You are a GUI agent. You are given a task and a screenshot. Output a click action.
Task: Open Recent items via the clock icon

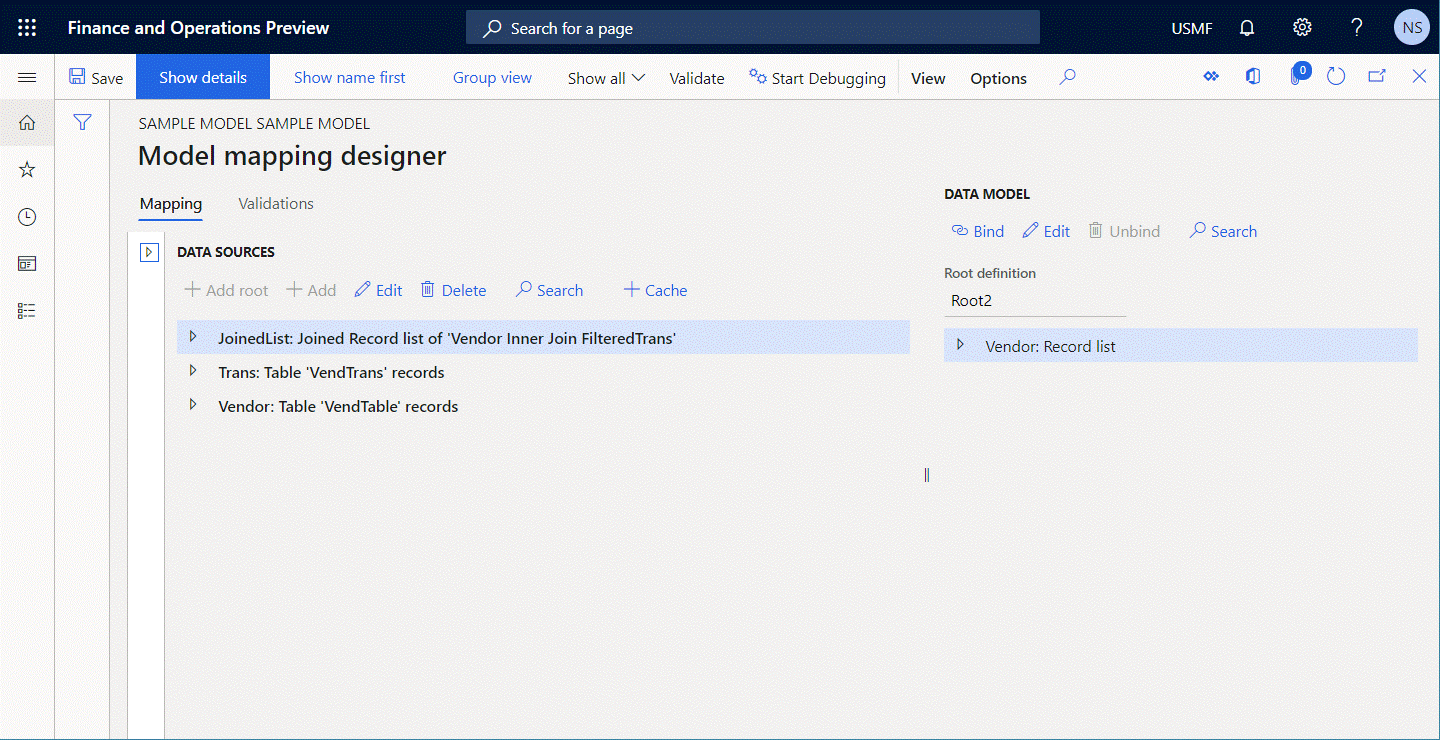(x=26, y=216)
